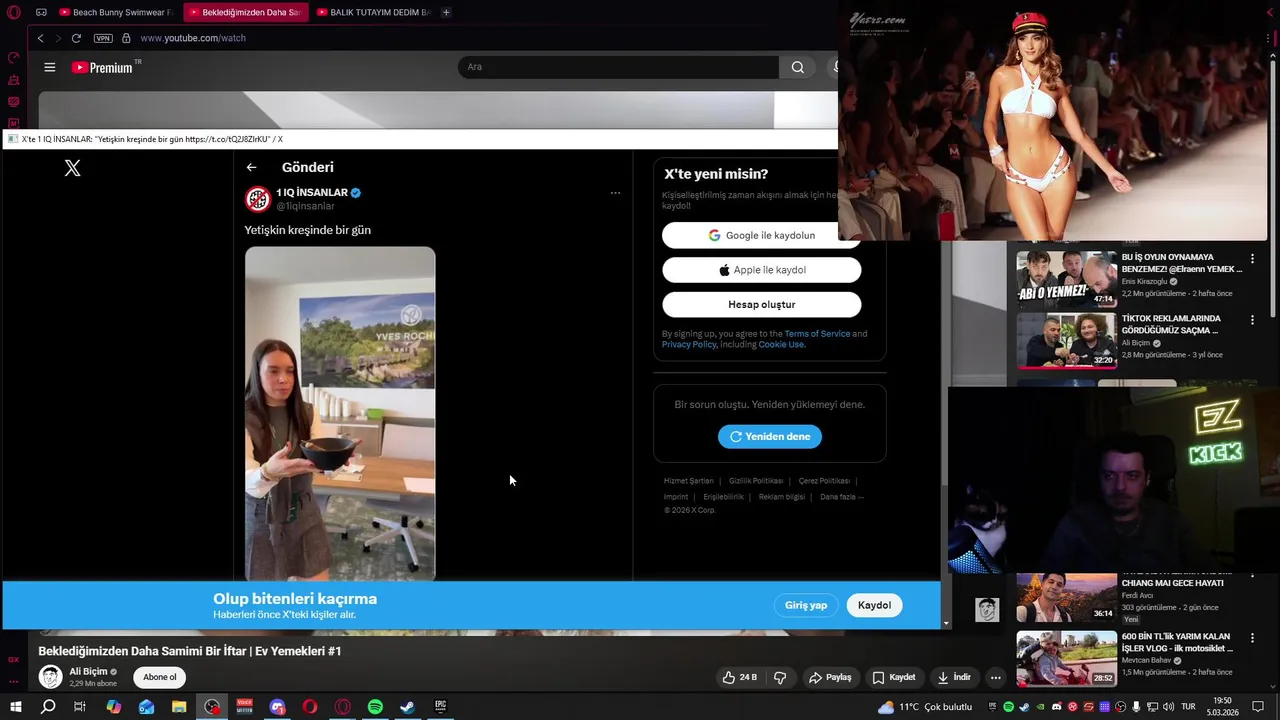Screen dimensions: 1280x720
Task: Open Steam from the taskbar
Action: tap(407, 707)
